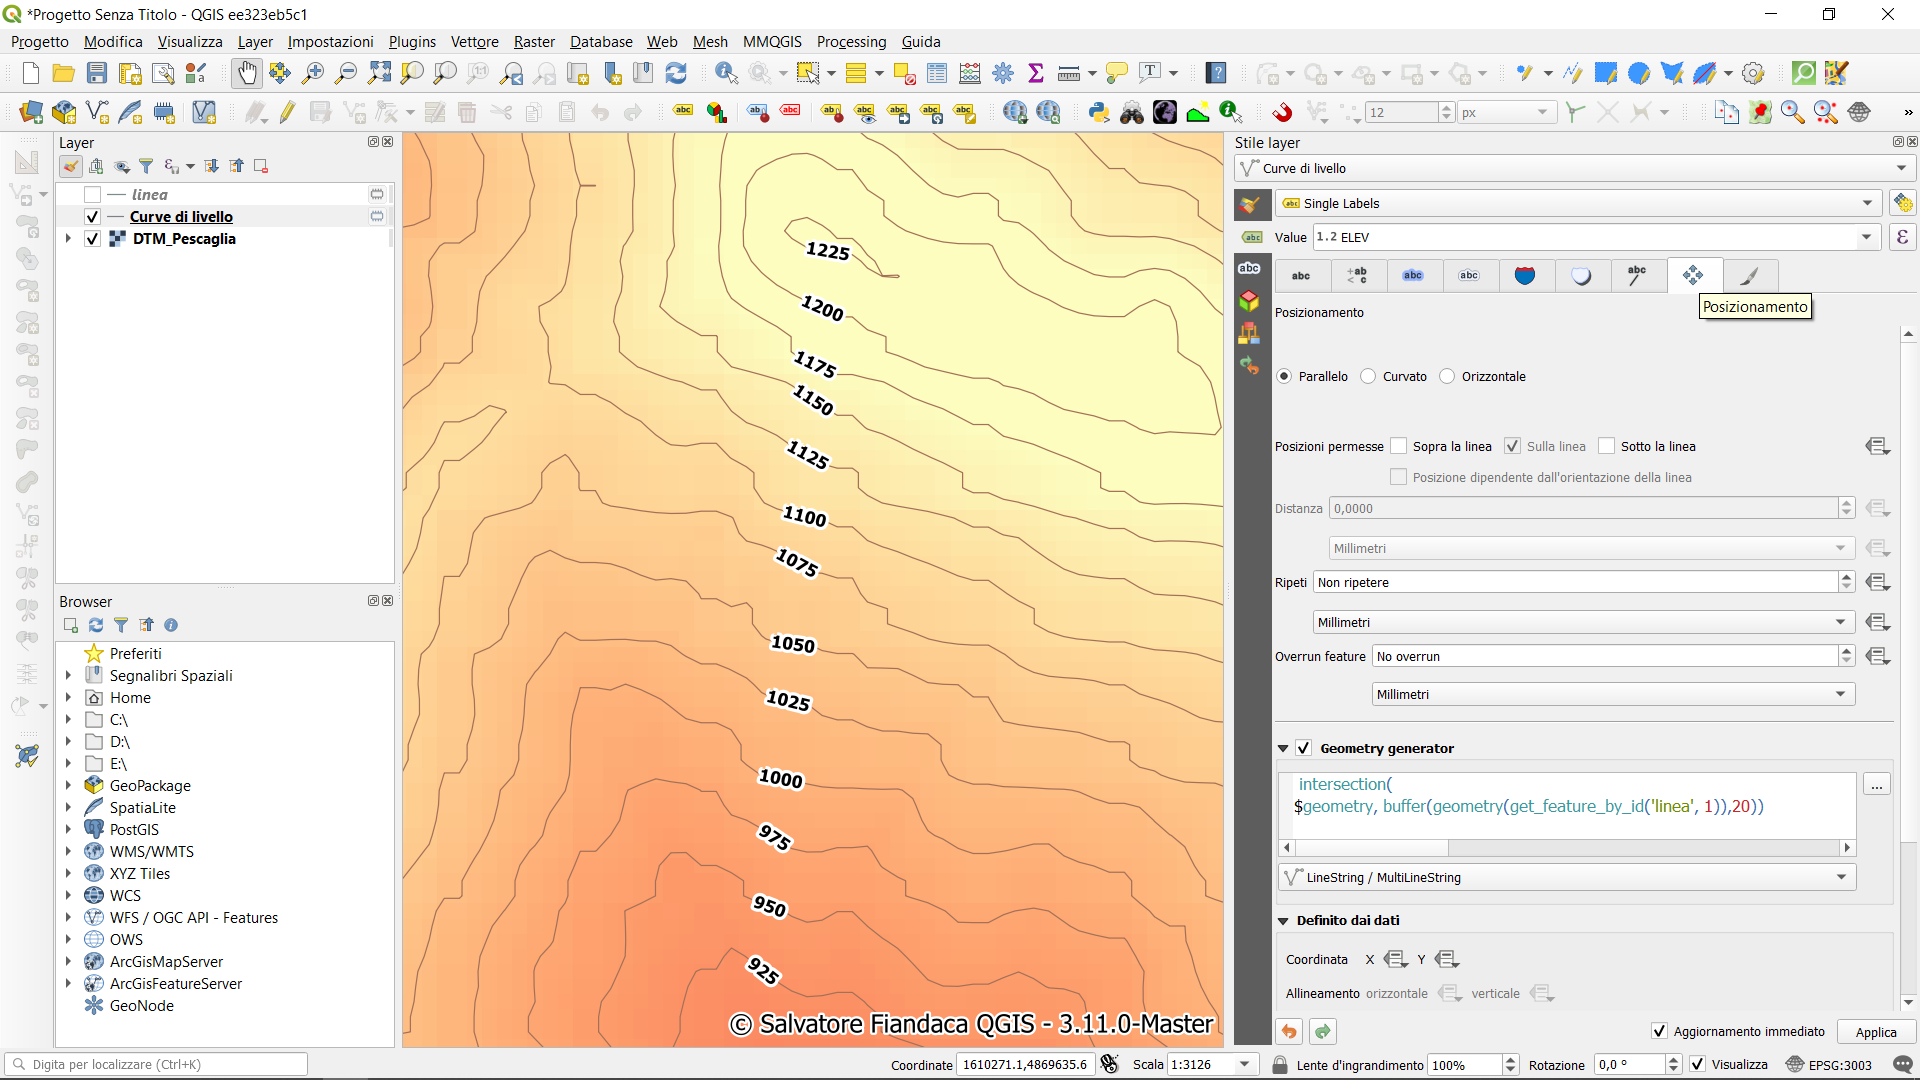
Task: Click the Refresh map icon
Action: click(x=676, y=73)
